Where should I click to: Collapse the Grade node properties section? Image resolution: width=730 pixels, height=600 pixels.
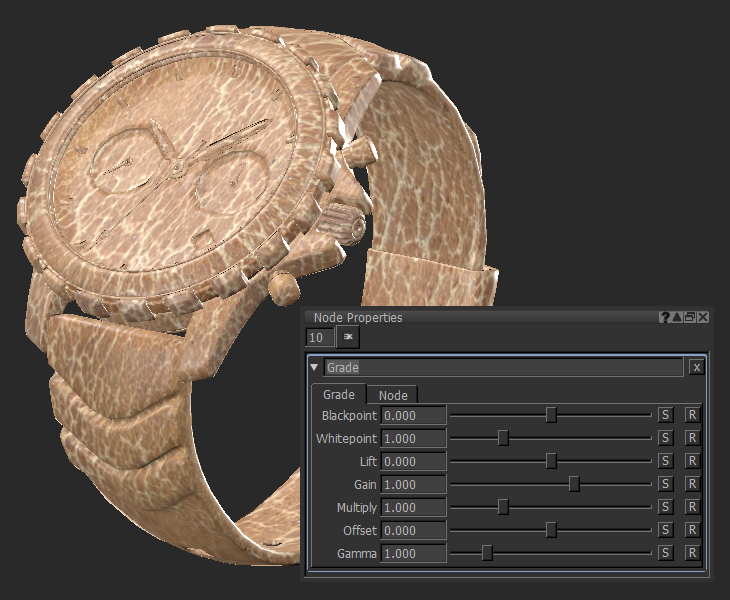[x=315, y=367]
